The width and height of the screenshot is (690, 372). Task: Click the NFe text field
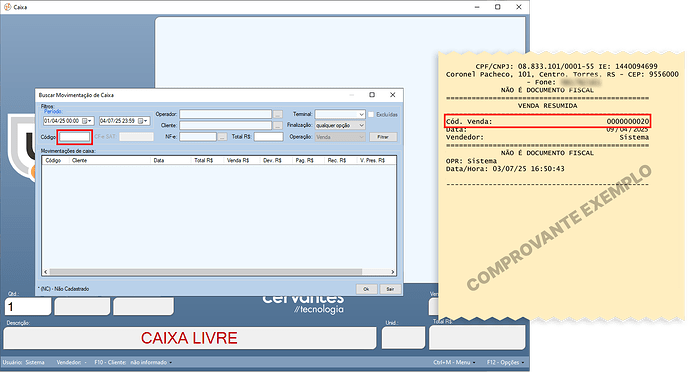pos(198,137)
